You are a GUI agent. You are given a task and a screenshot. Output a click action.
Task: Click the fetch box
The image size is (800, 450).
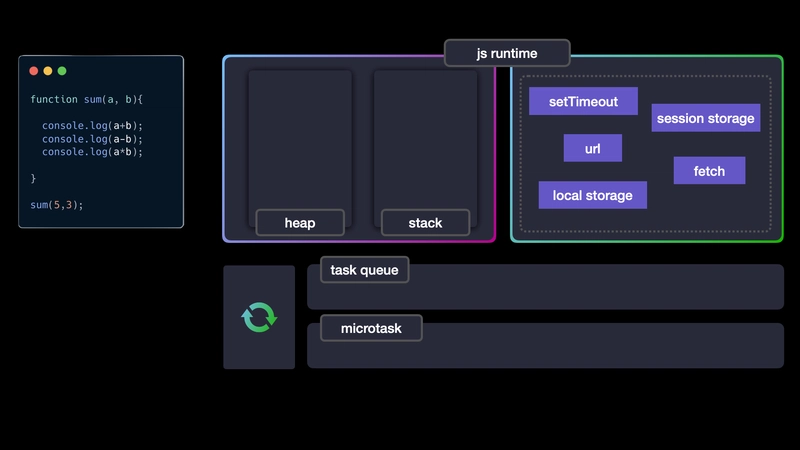(709, 170)
